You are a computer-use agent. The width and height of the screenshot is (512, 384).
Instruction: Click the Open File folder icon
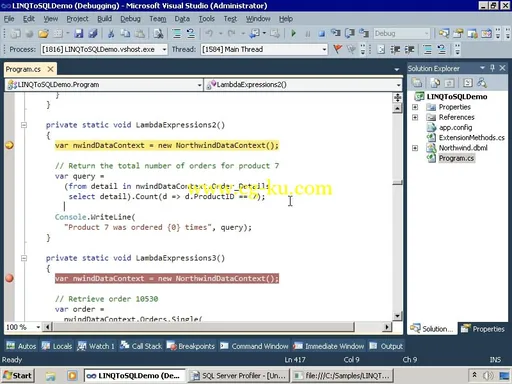tap(43, 33)
